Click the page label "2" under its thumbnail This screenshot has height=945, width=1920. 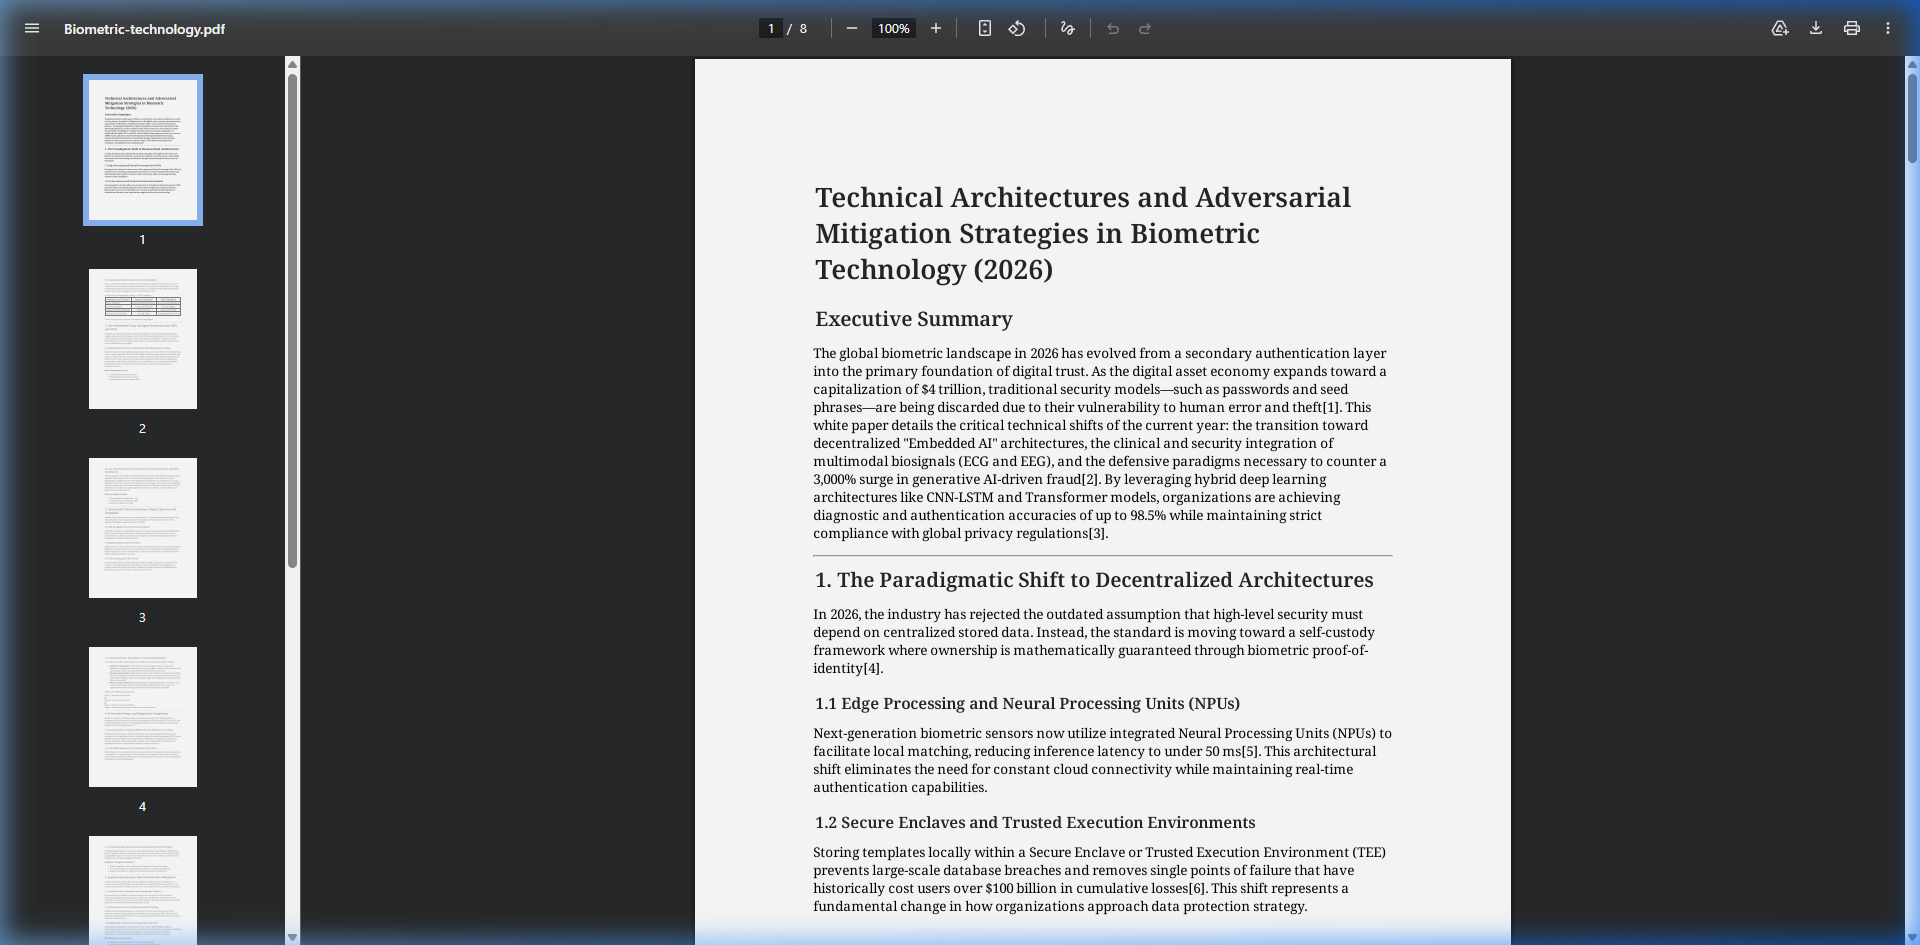(142, 428)
